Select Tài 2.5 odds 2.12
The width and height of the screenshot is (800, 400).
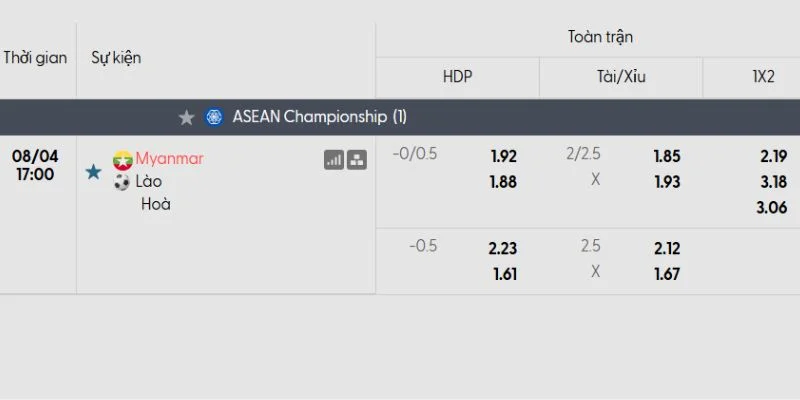pyautogui.click(x=666, y=248)
